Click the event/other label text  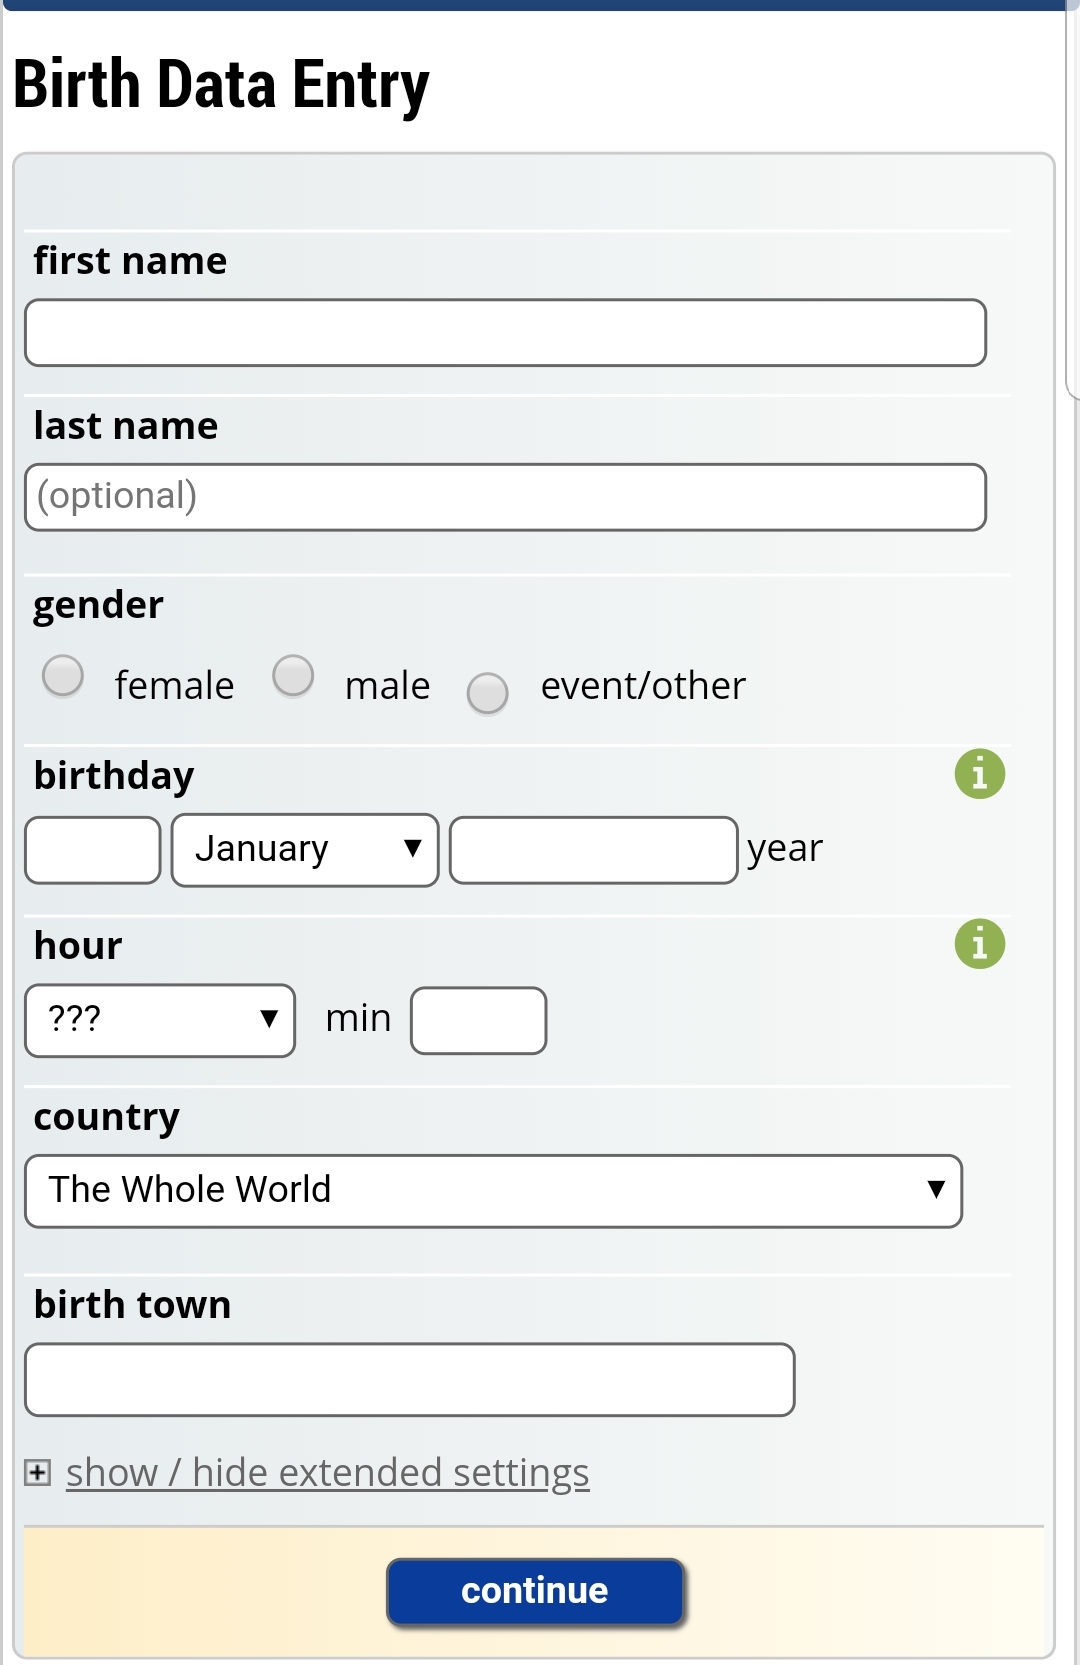click(x=643, y=686)
